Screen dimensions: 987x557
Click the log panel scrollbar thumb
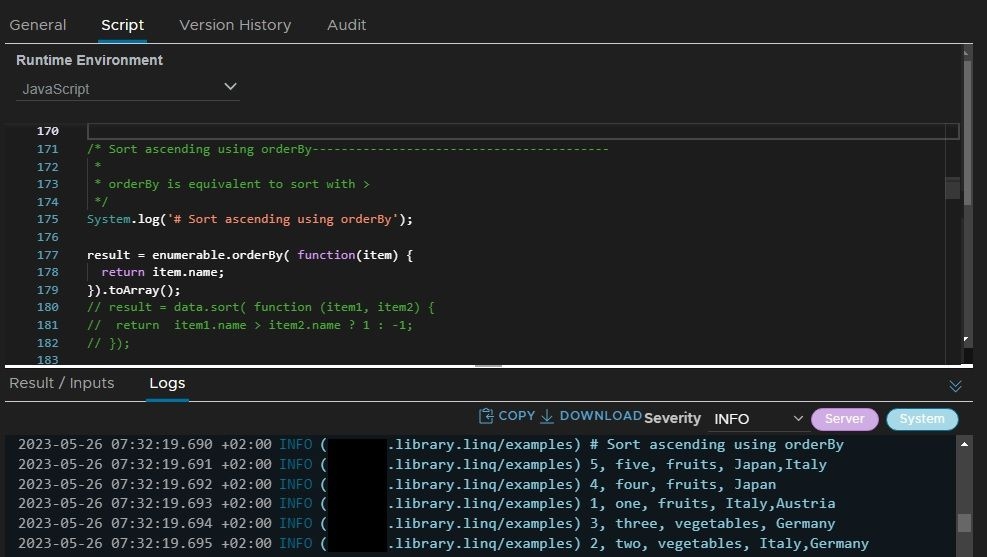click(964, 523)
